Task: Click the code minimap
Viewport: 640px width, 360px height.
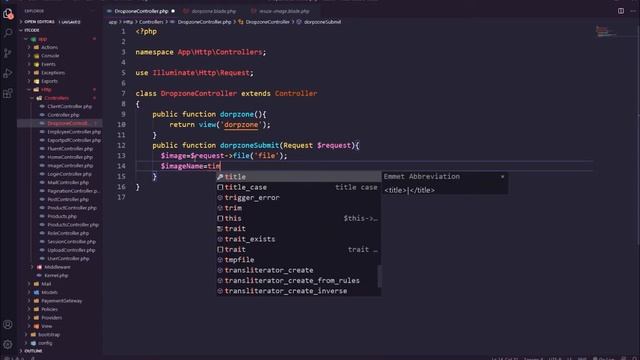Action: [606, 31]
